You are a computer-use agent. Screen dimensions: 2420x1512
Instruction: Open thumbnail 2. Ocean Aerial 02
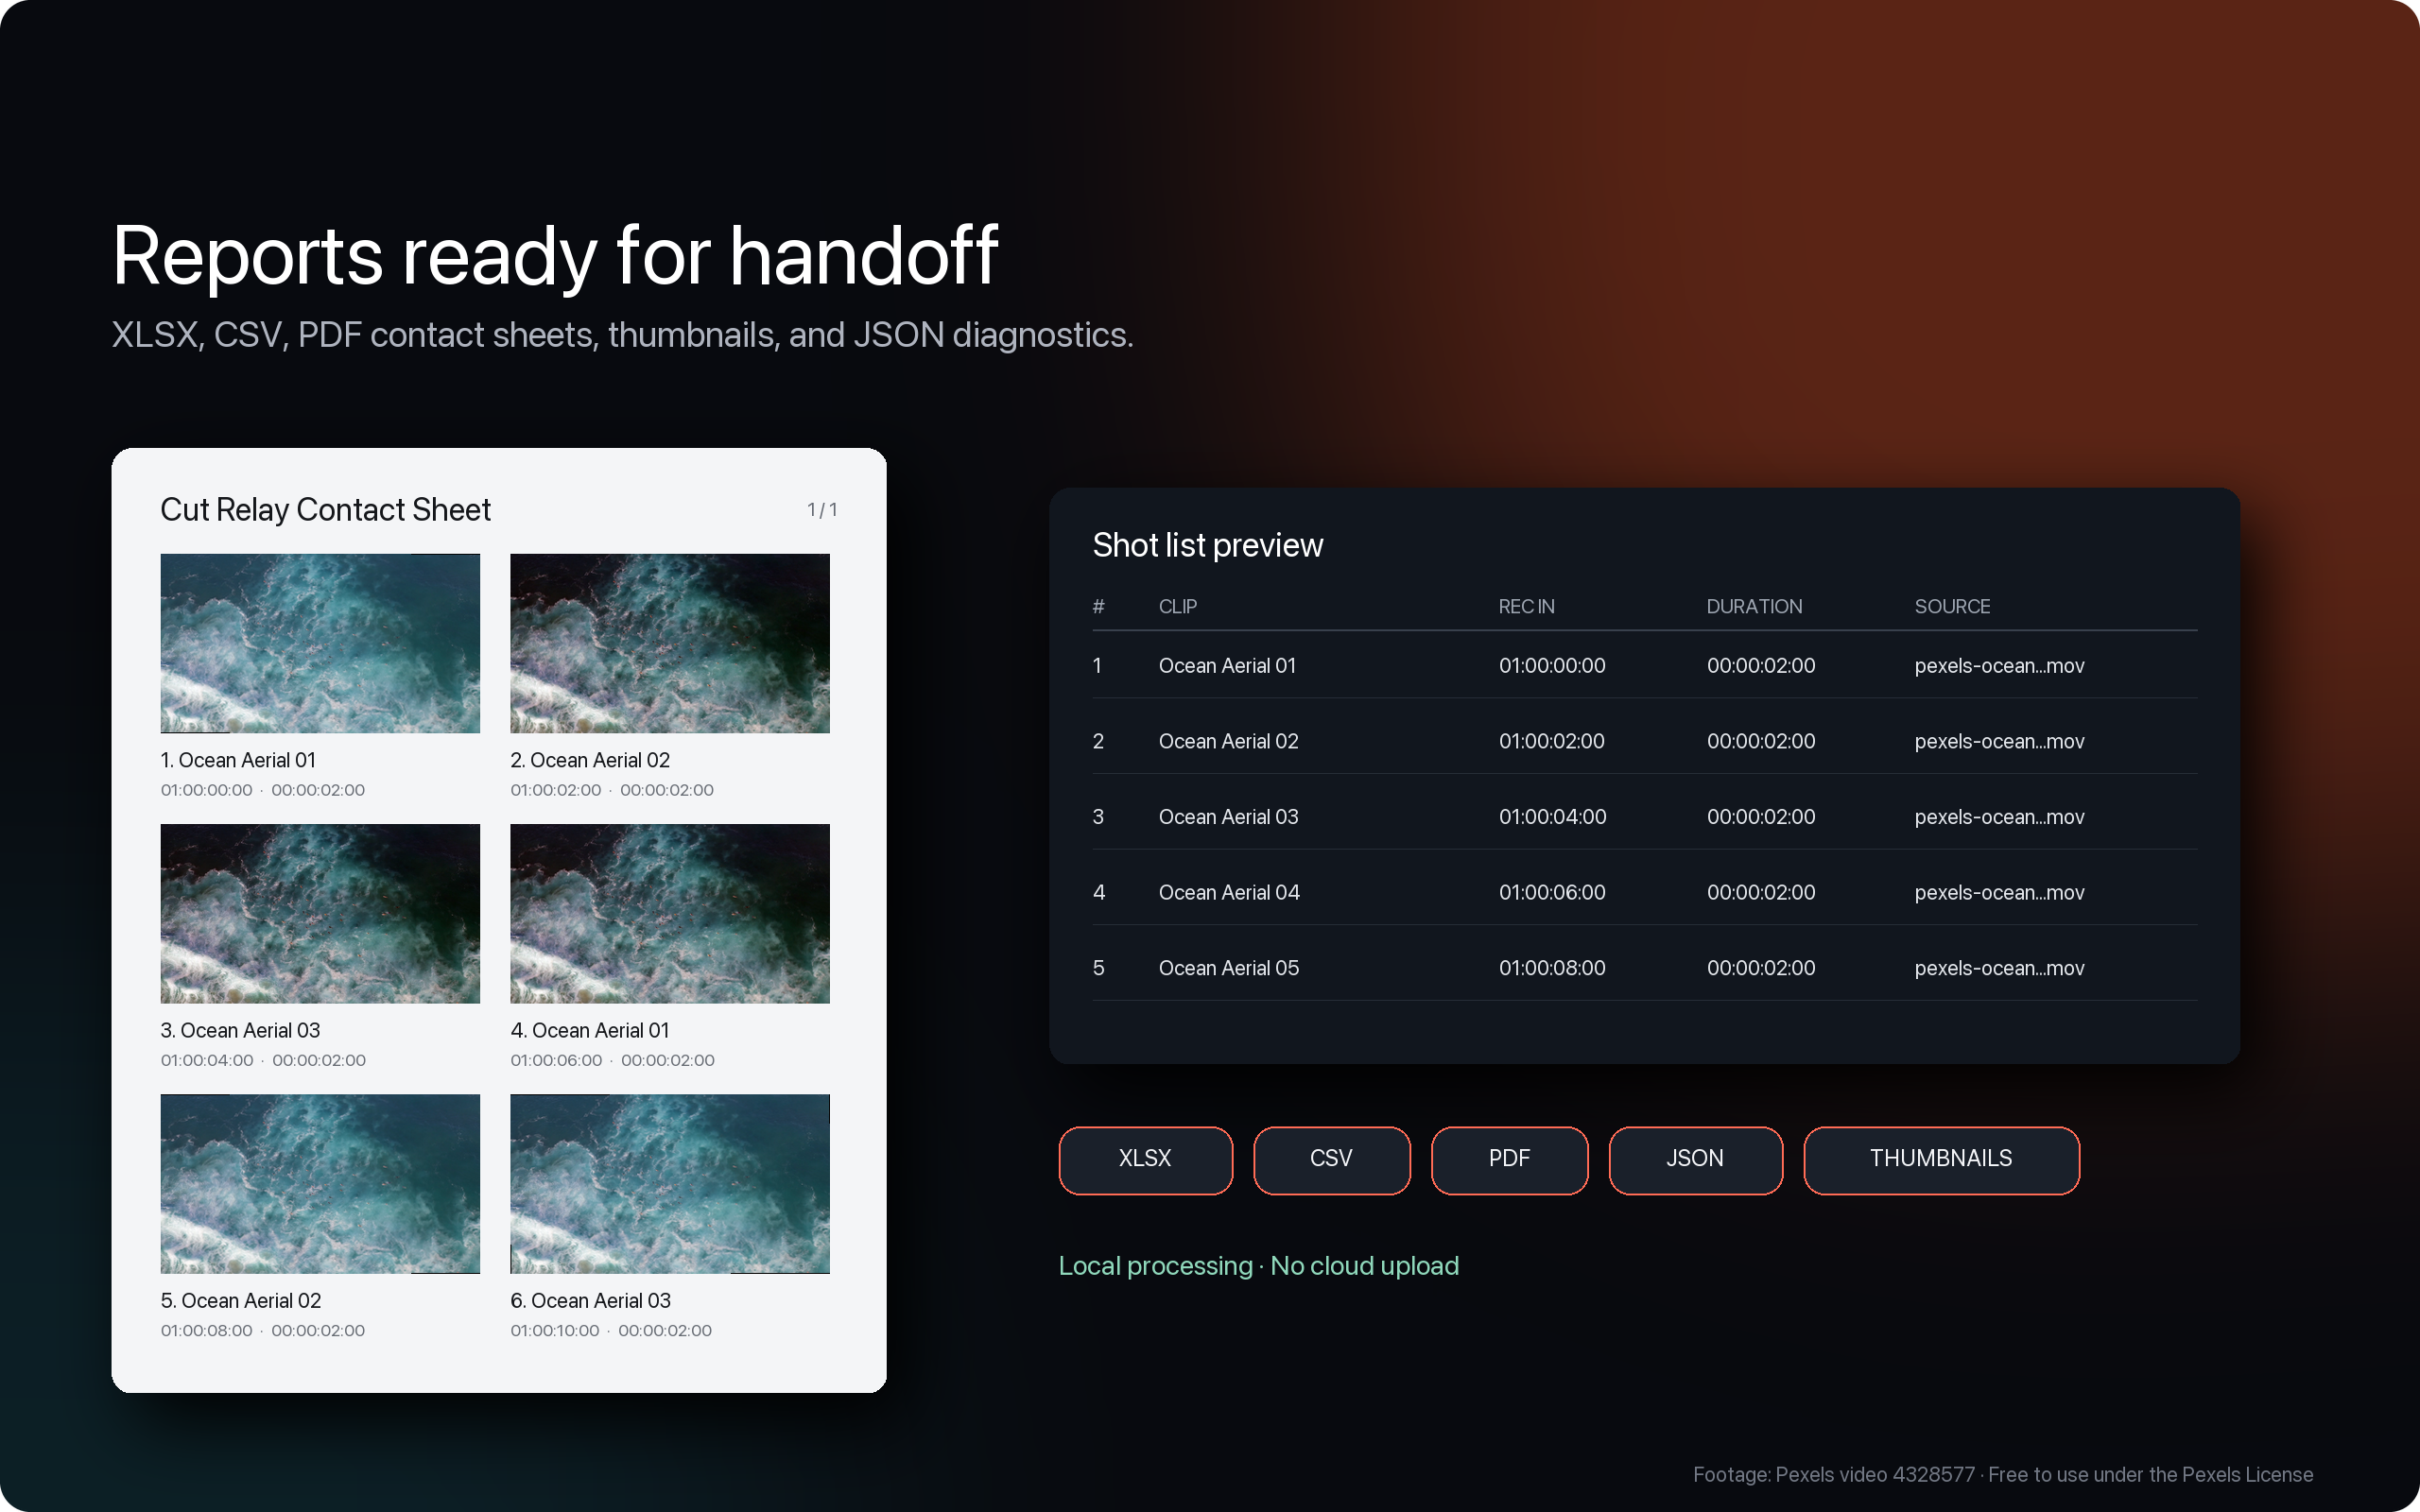coord(670,643)
